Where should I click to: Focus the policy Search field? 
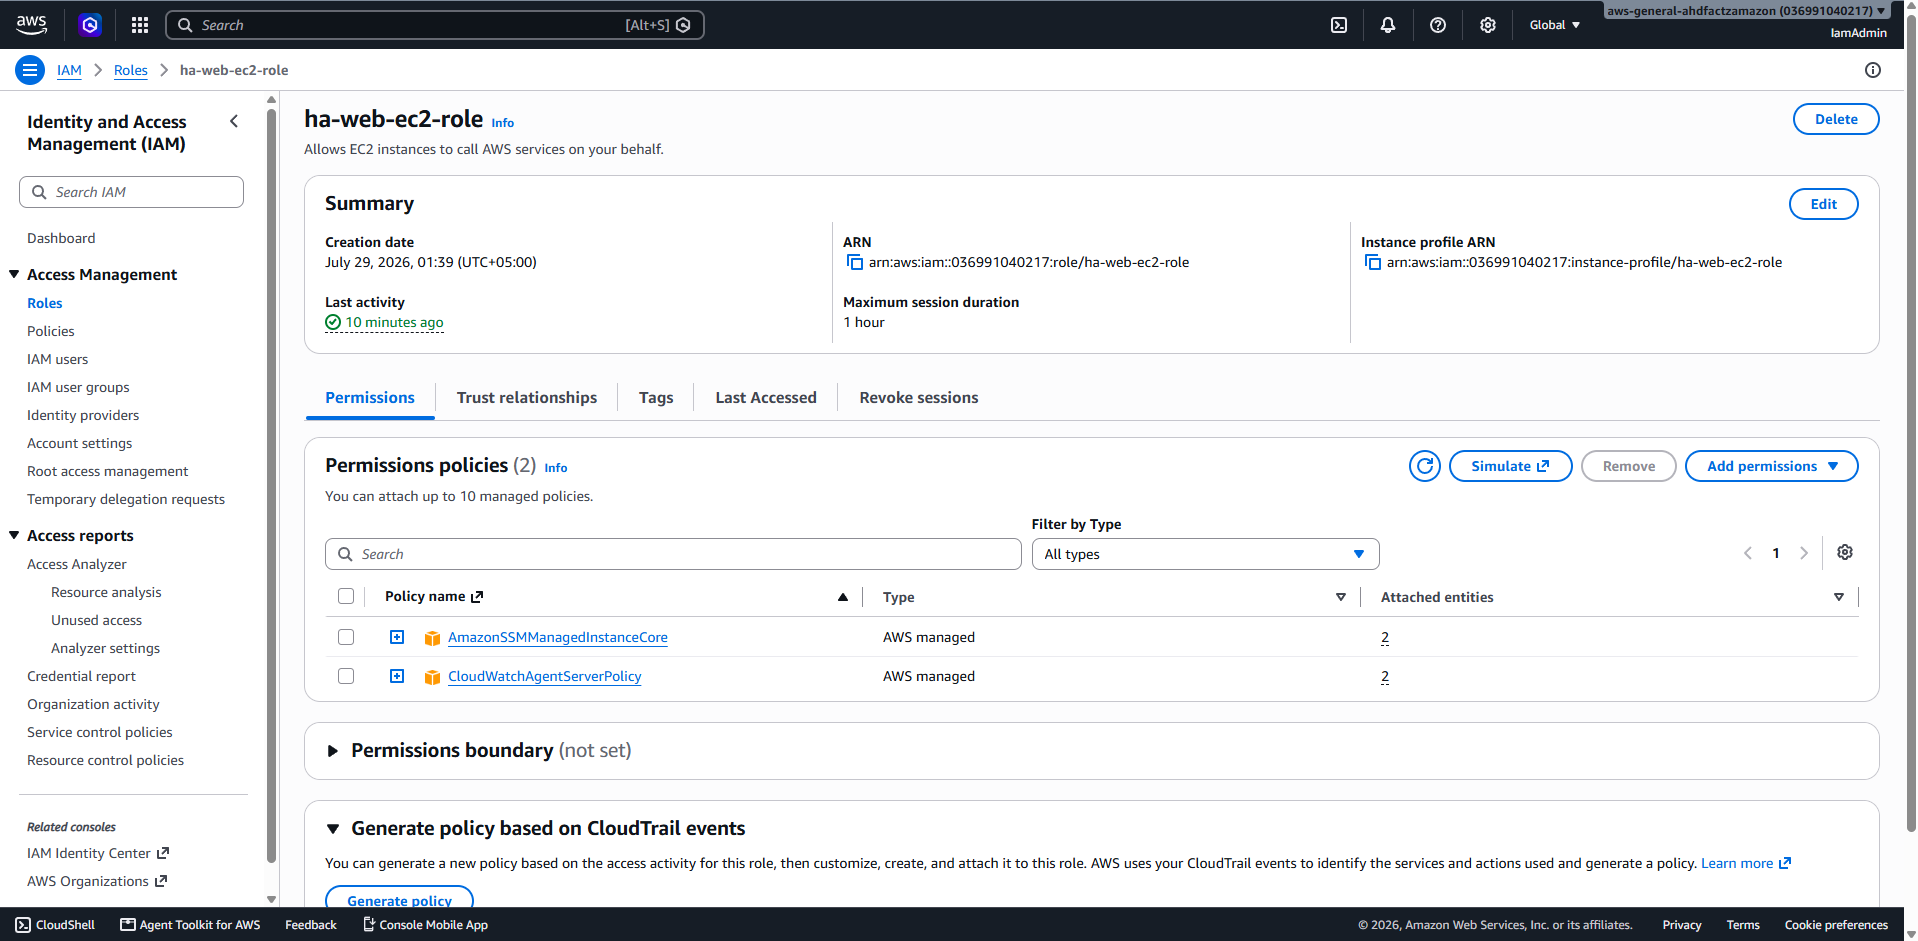(673, 554)
